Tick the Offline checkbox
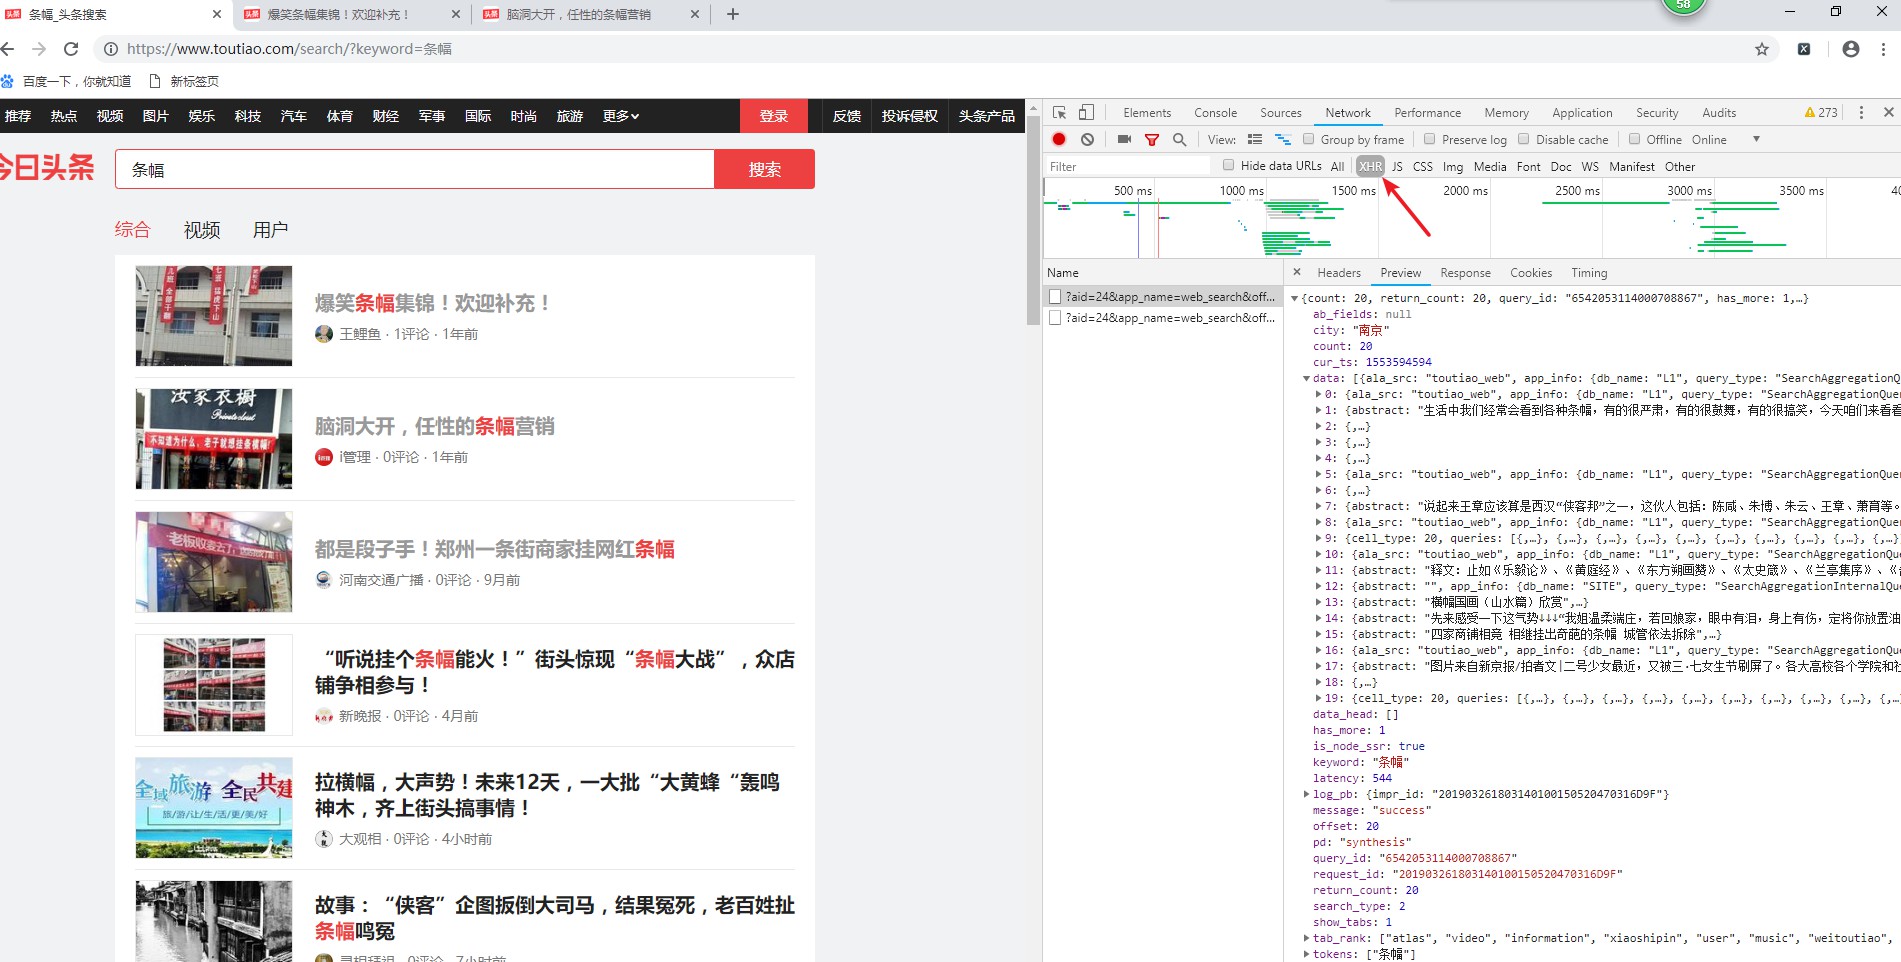Screen dimensions: 1901x962 click(x=1635, y=139)
